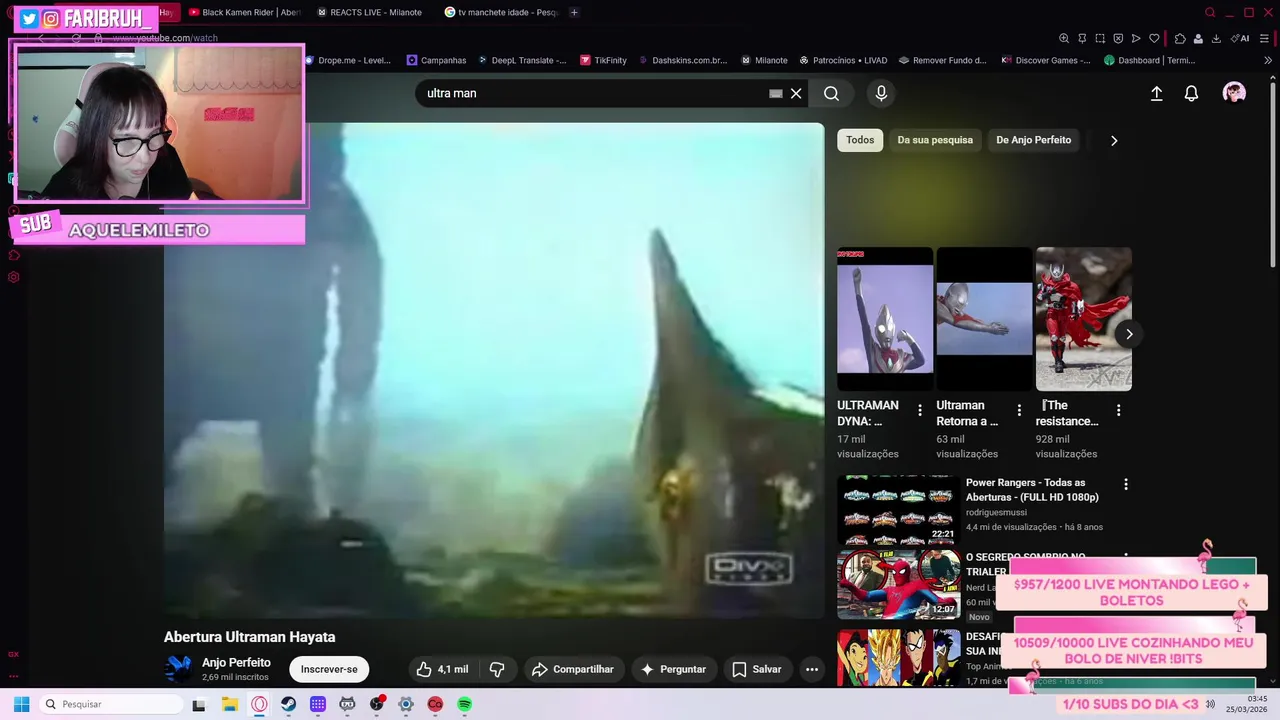
Task: Open the YouTube account avatar menu
Action: click(1234, 93)
